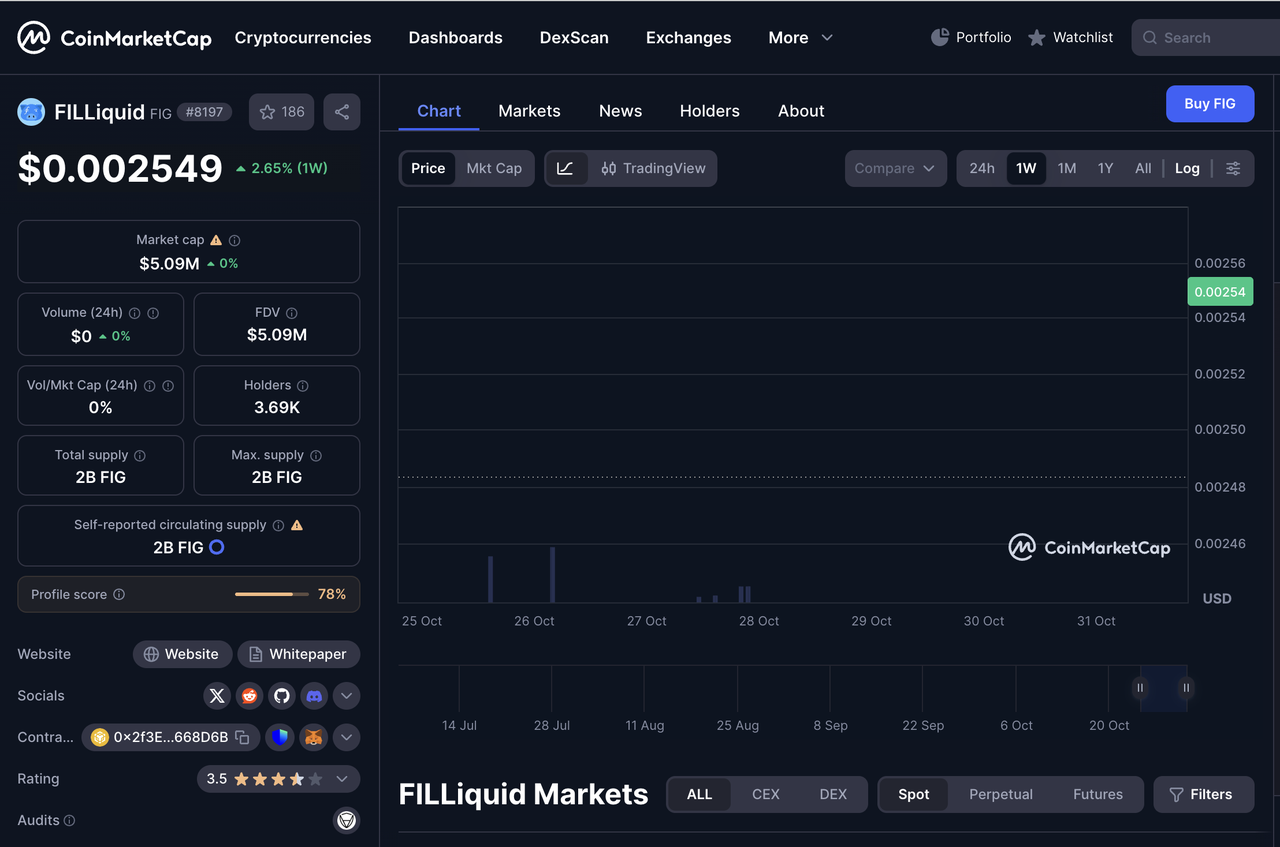Click the left handle of the chart range navigator
The height and width of the screenshot is (847, 1280).
click(x=1140, y=688)
